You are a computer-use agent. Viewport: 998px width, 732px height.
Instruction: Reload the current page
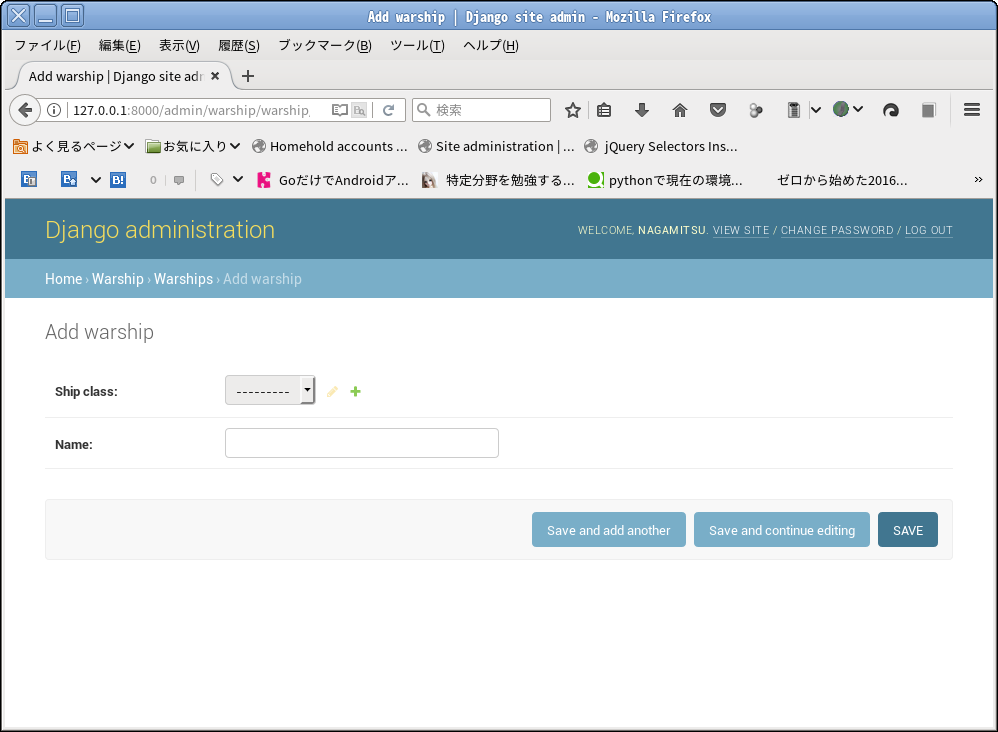(388, 110)
